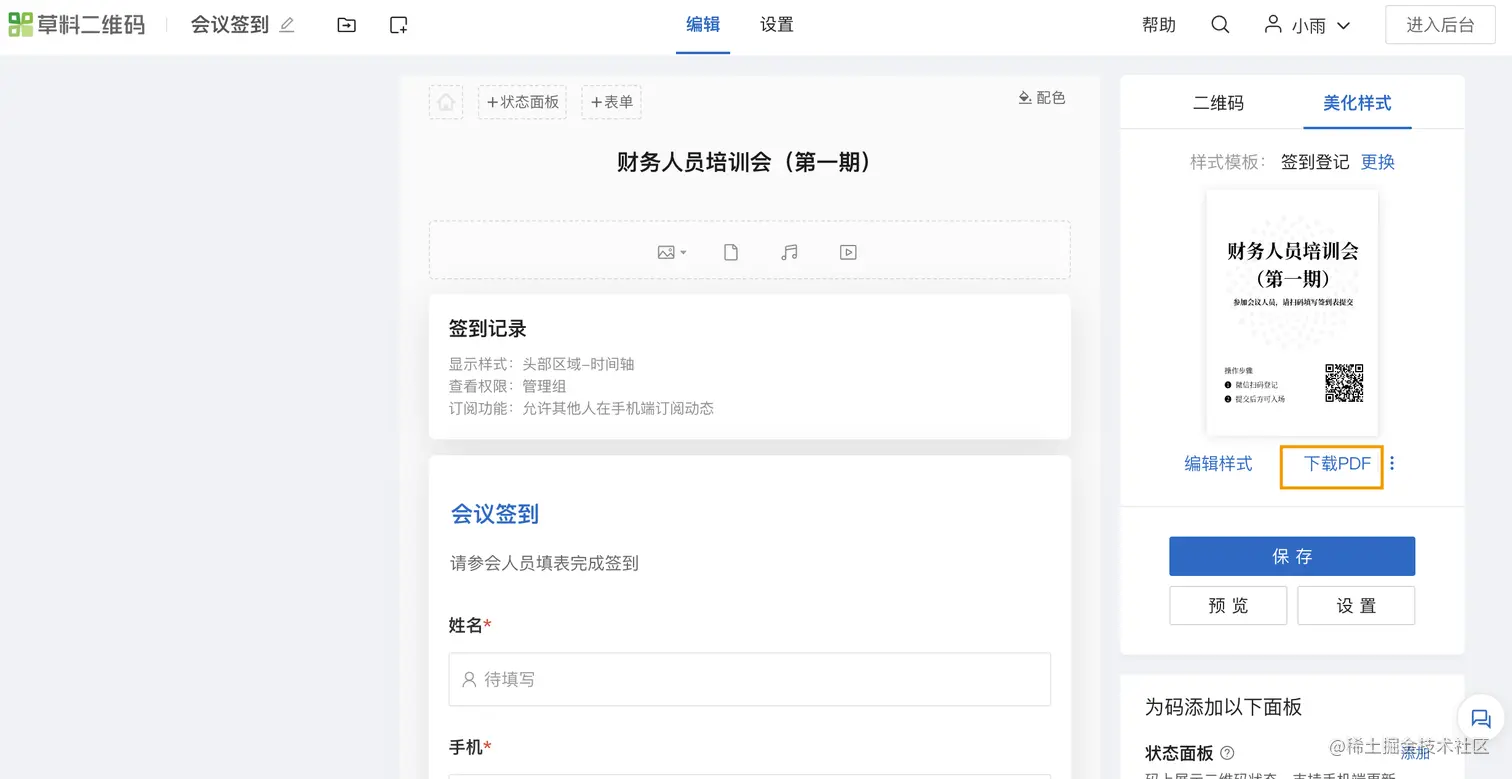
Task: Click the QR poster preview thumbnail
Action: point(1292,313)
